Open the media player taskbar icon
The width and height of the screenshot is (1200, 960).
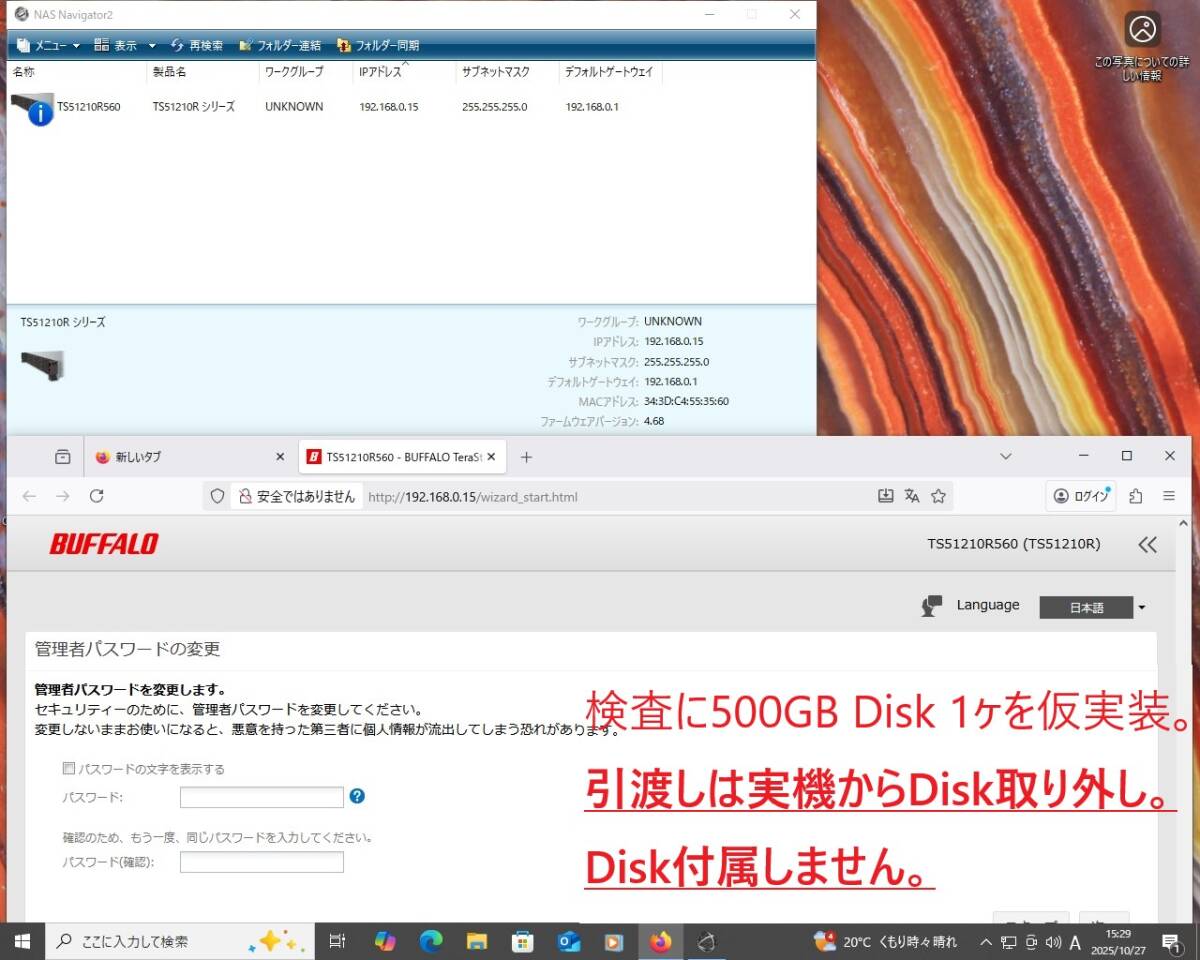click(614, 941)
